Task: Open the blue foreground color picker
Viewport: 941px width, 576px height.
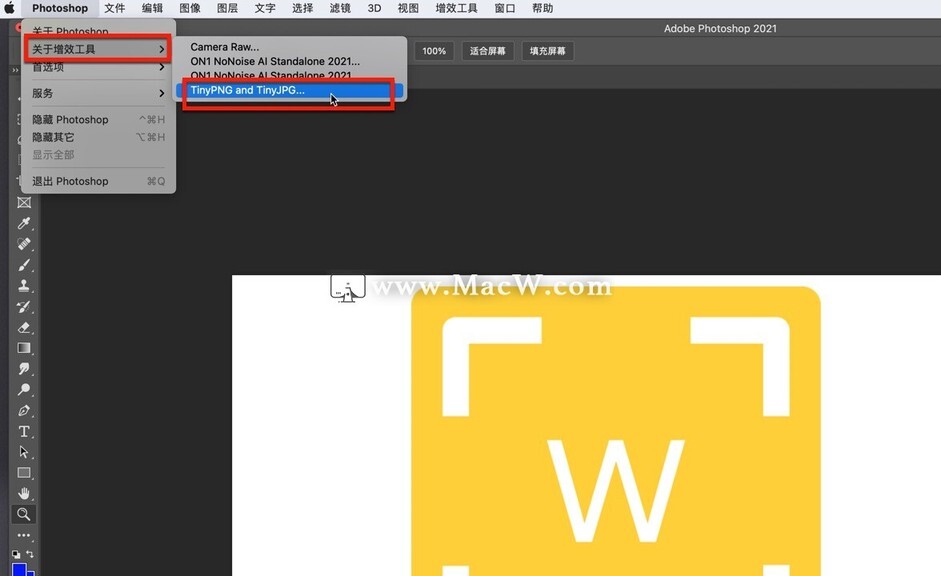Action: (x=19, y=569)
